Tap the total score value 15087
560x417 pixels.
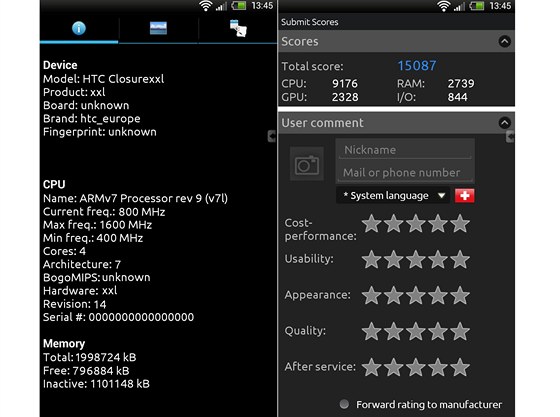pos(417,66)
